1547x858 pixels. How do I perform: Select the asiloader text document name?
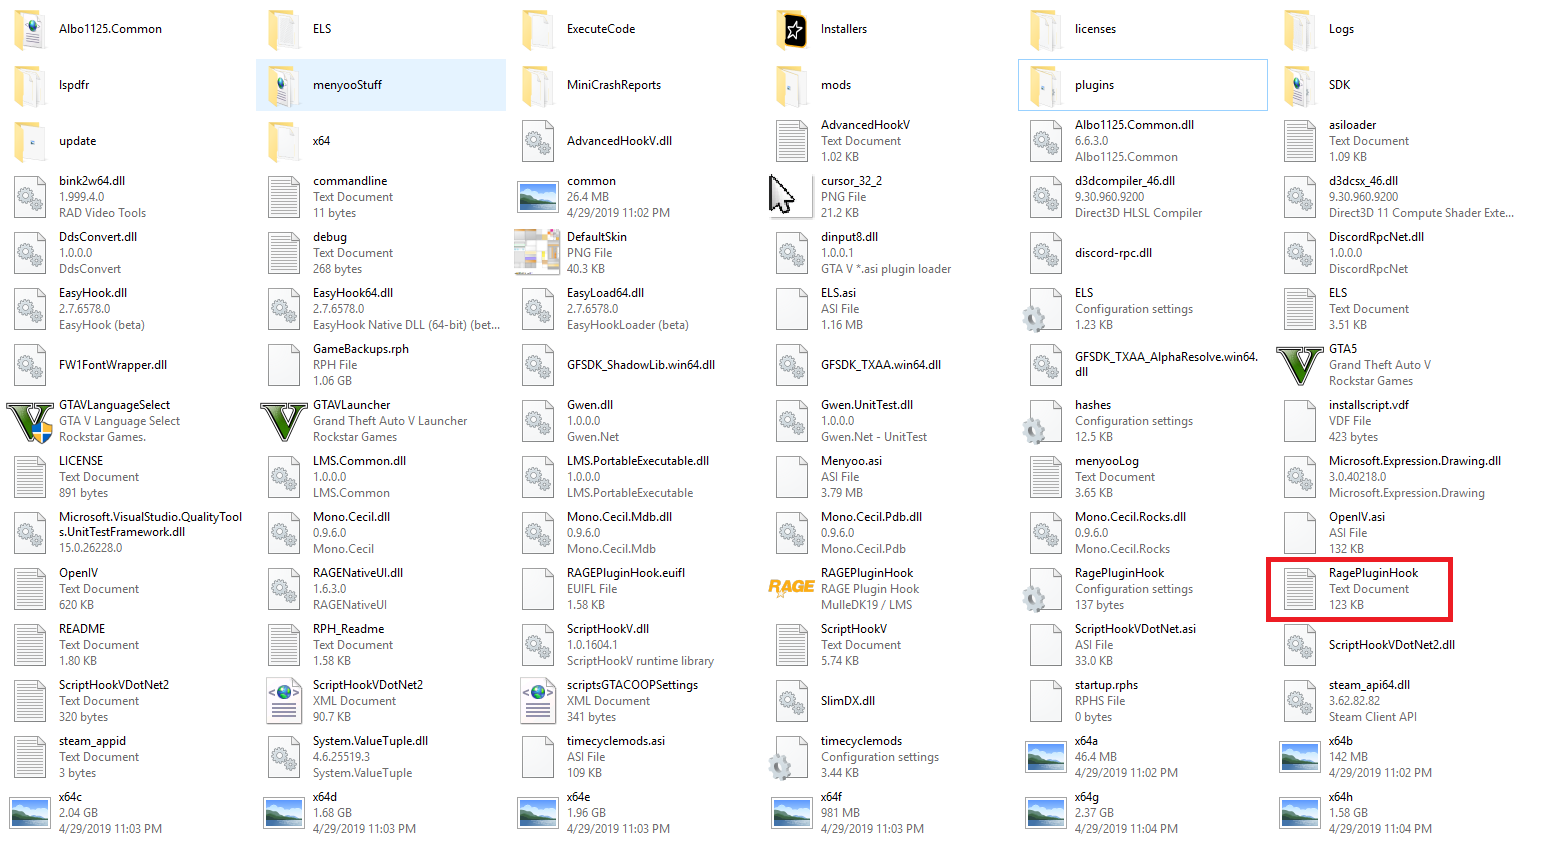pos(1352,125)
